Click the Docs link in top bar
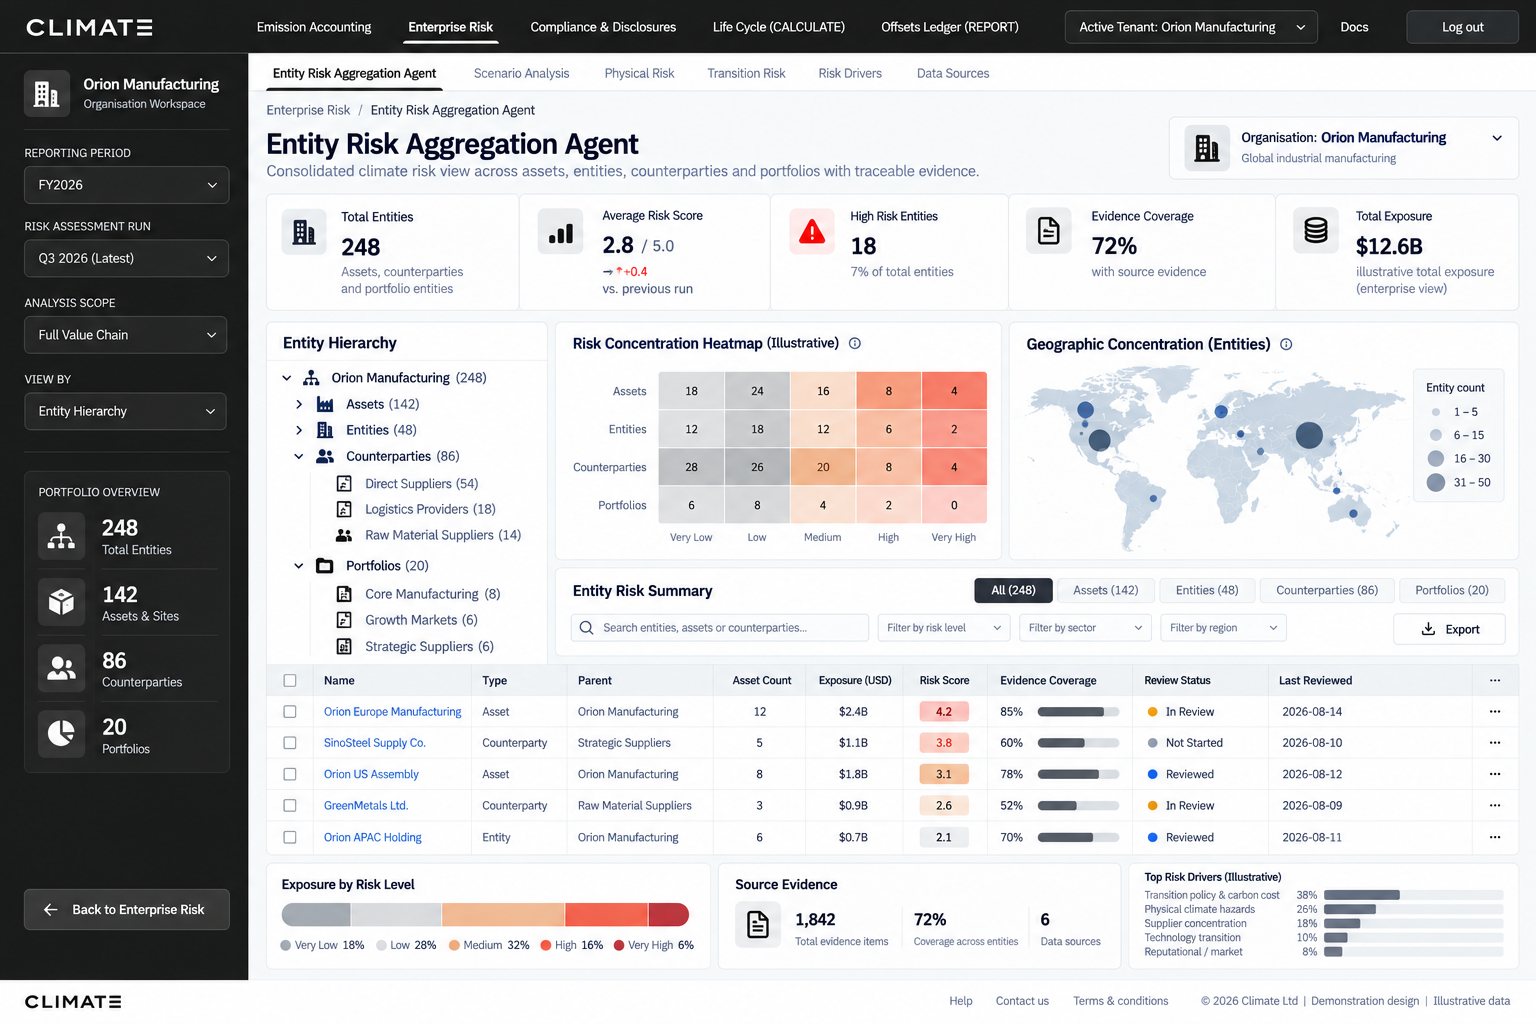Image resolution: width=1536 pixels, height=1024 pixels. (x=1354, y=27)
